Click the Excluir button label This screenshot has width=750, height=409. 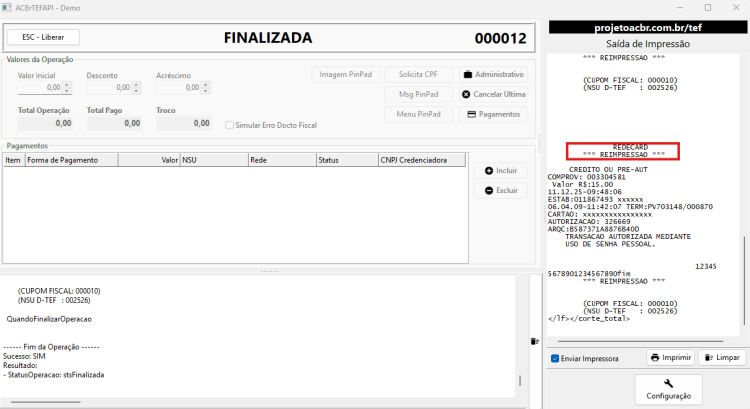pos(507,190)
